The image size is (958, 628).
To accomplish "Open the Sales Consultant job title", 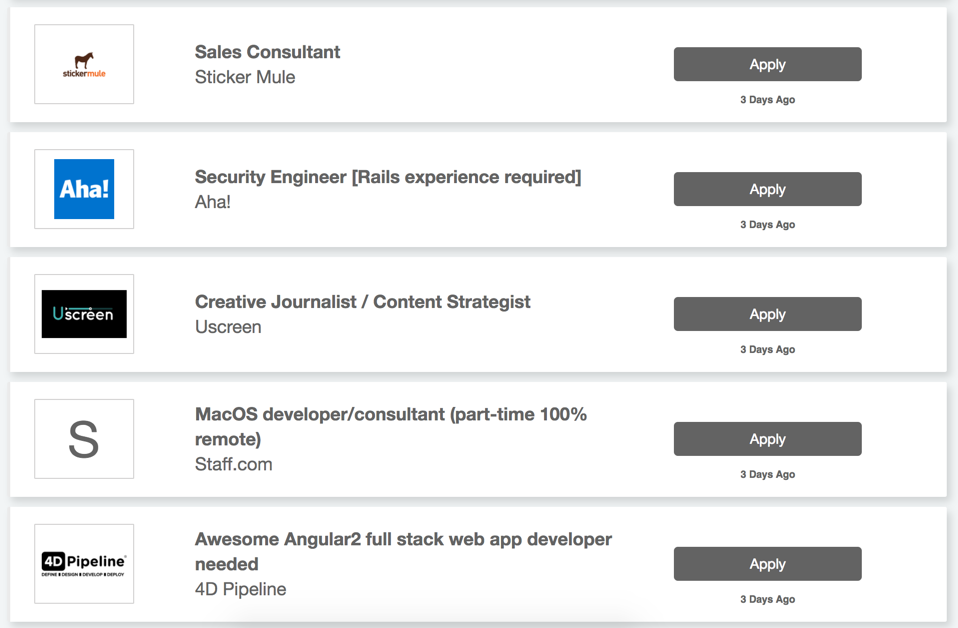I will point(267,52).
